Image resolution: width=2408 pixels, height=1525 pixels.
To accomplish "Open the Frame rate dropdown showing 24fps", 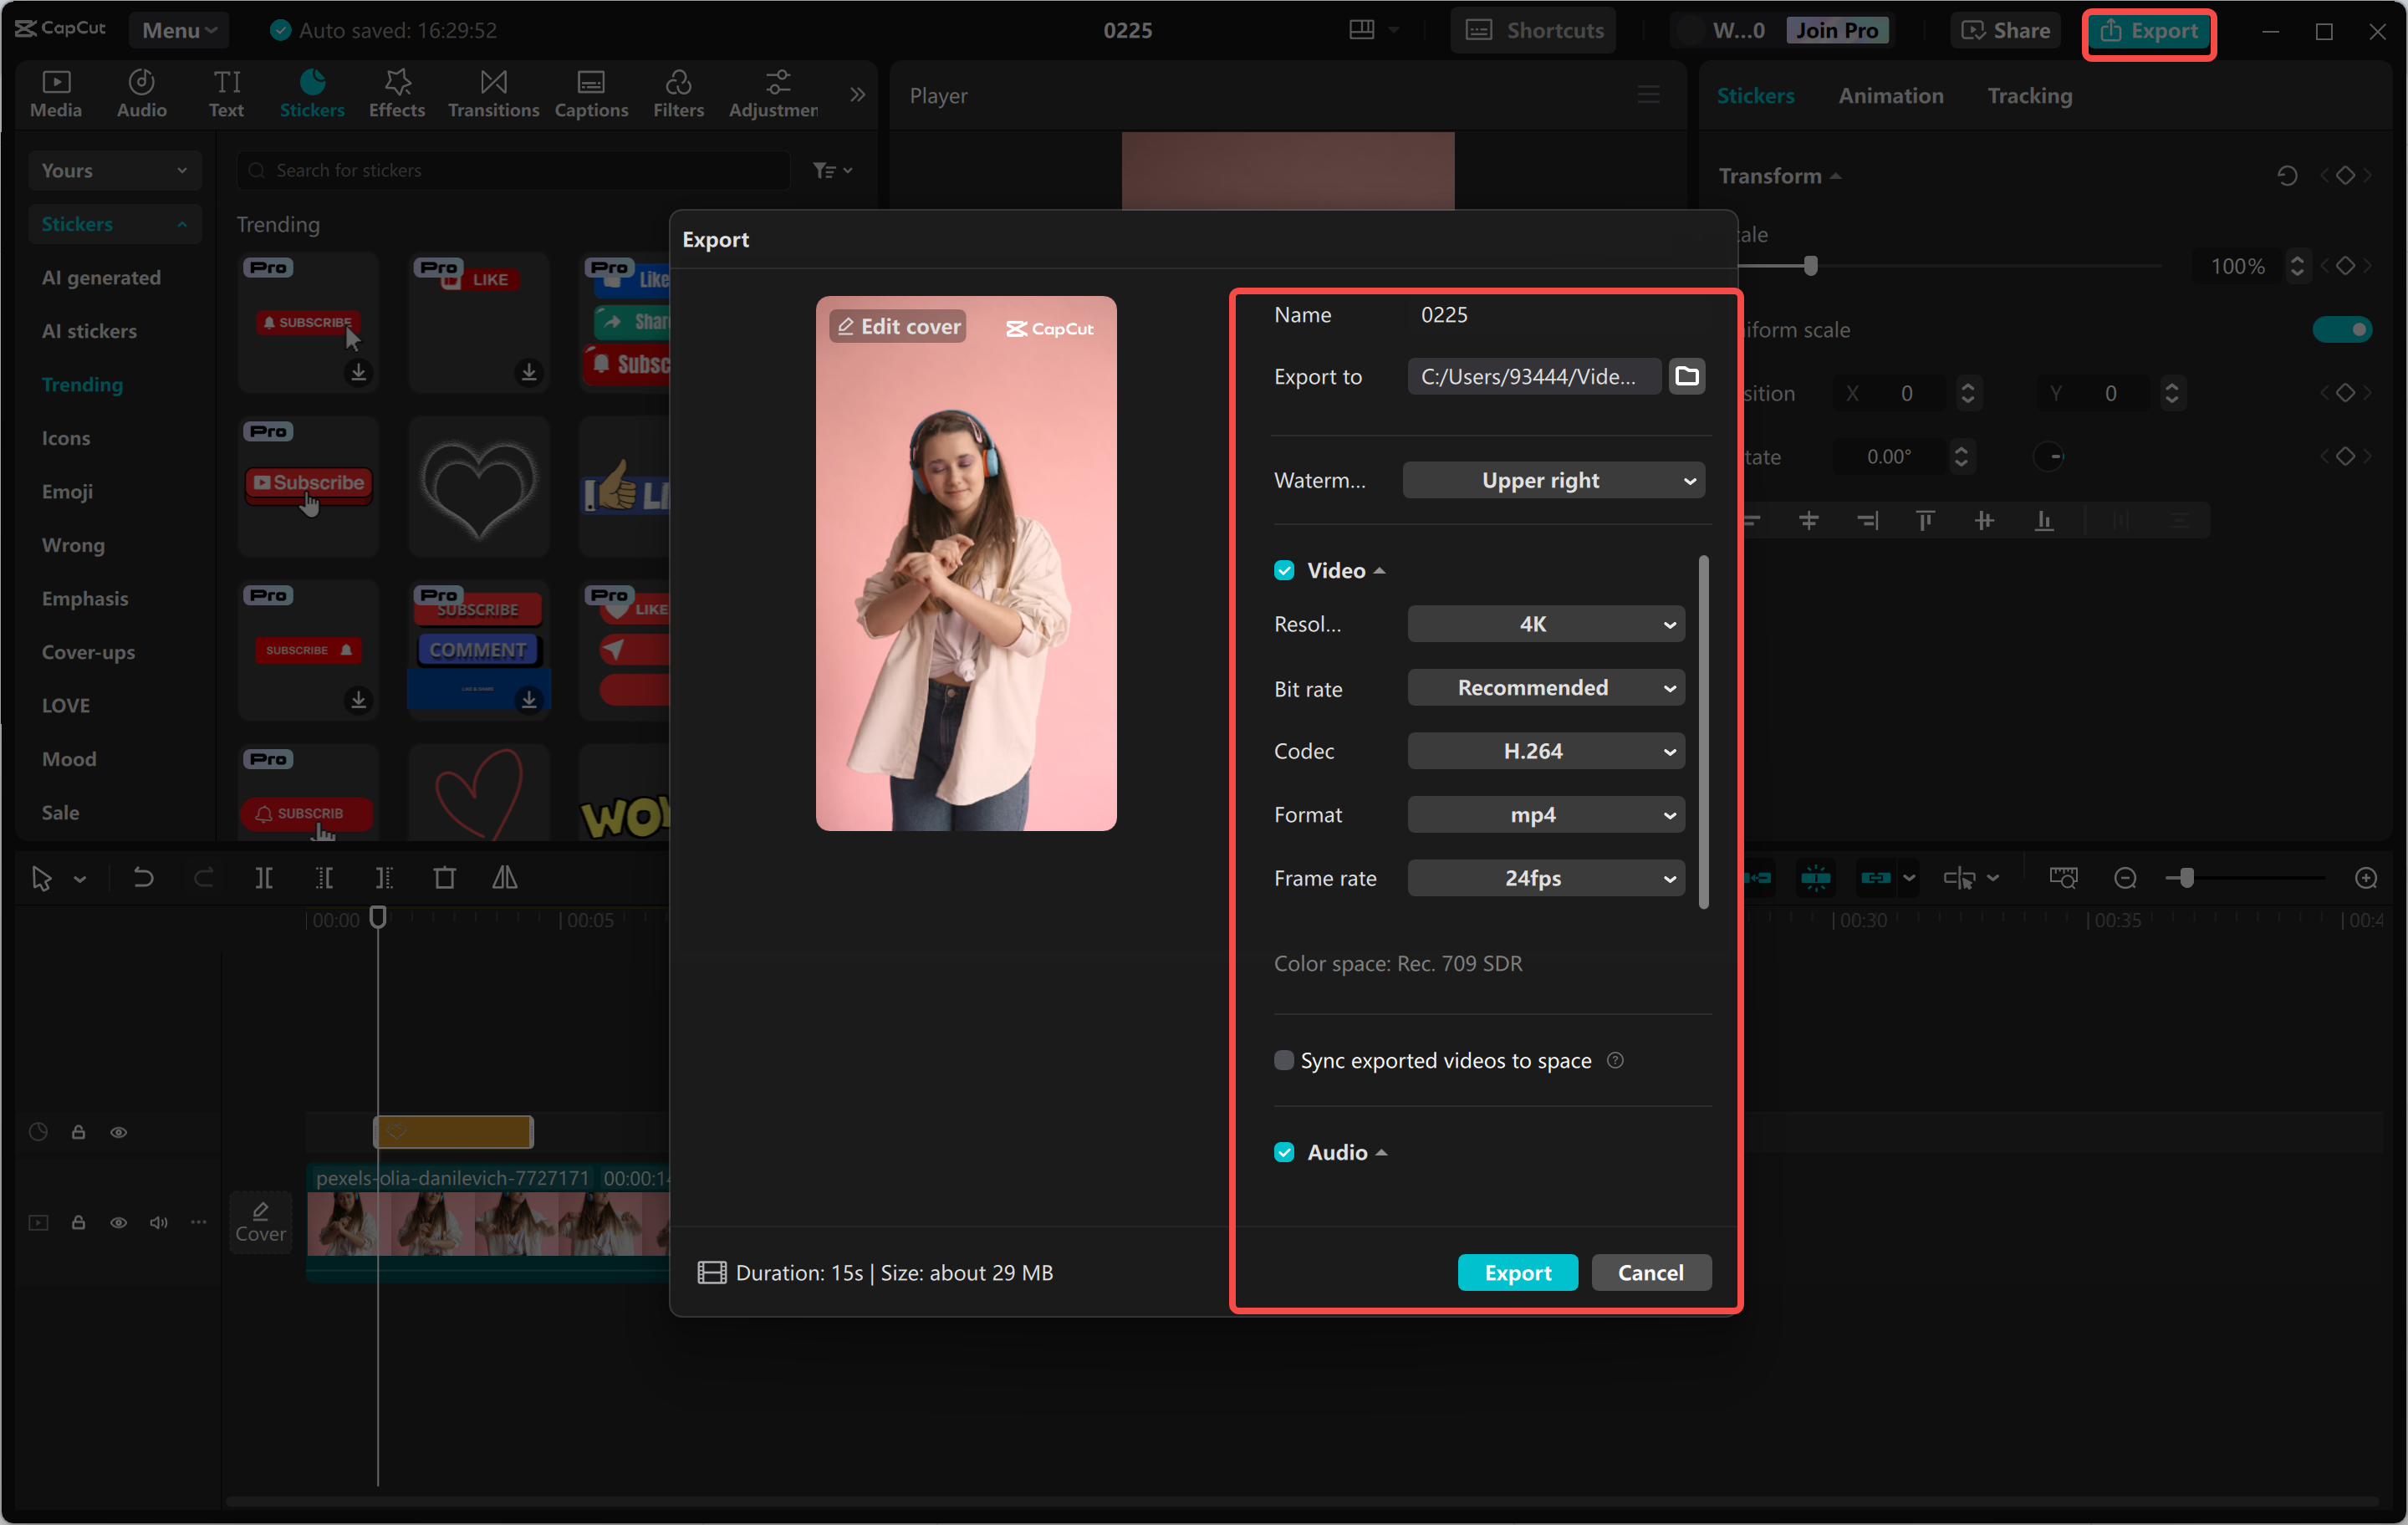I will [x=1545, y=877].
